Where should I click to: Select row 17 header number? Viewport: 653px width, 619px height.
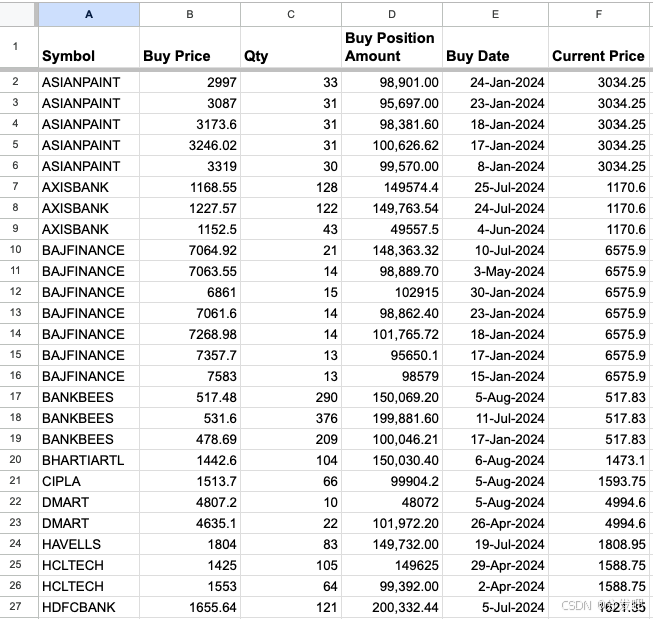click(15, 397)
